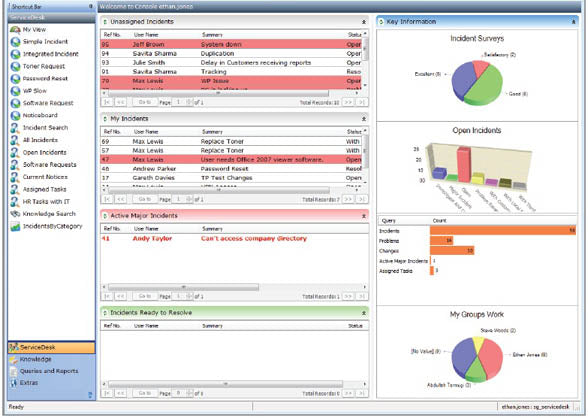588x418 pixels.
Task: Open major incident 41 Andy Taylor
Action: point(234,239)
